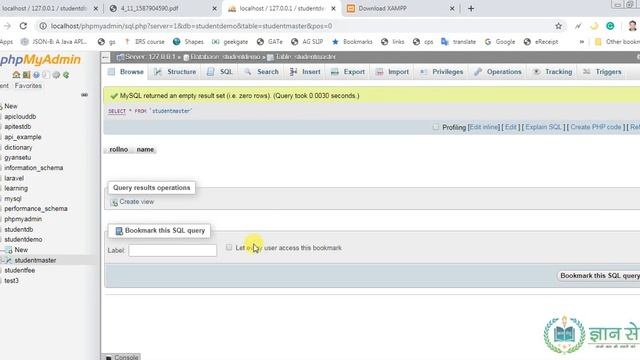
Task: Click the Bookmark this SQL query button
Action: point(600,276)
